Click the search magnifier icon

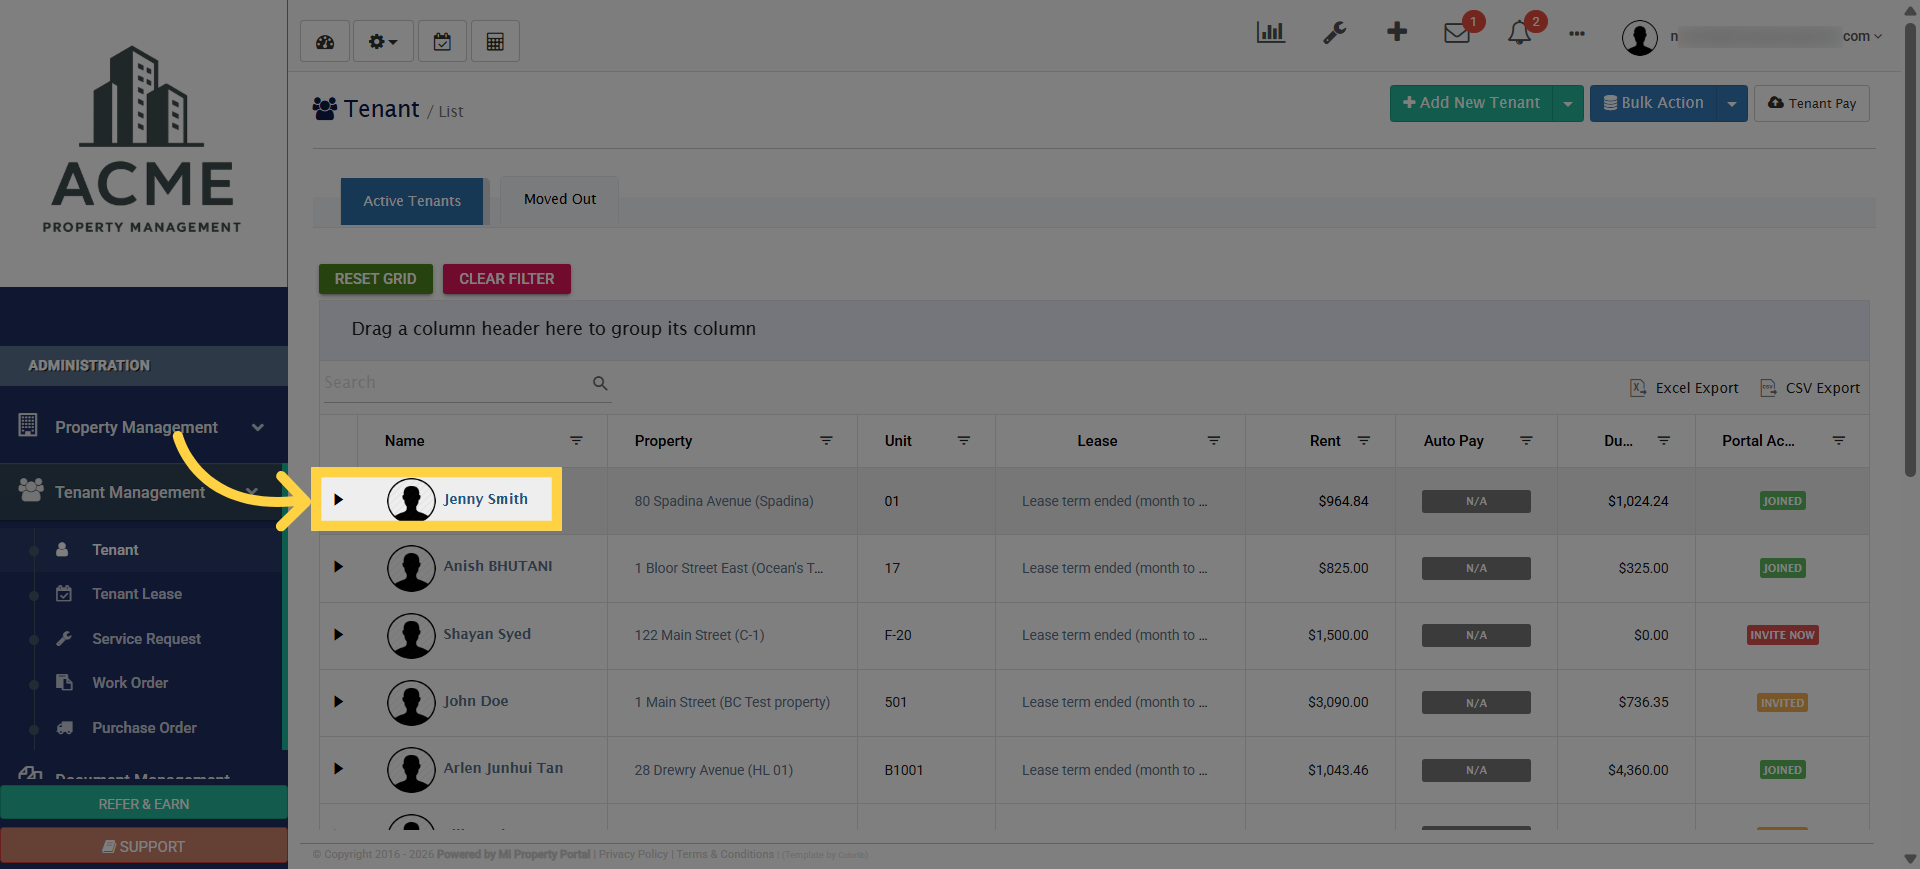point(600,383)
